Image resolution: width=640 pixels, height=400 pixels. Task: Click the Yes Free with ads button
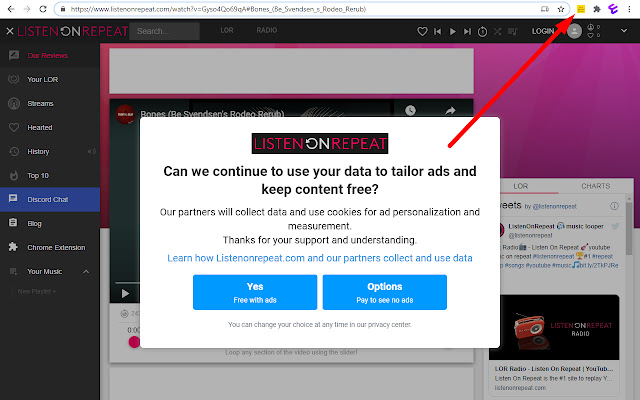click(x=255, y=292)
